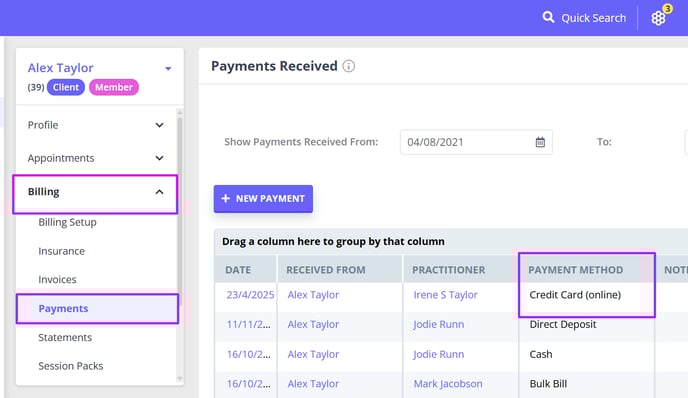Click the Mark Jacobson practitioner link

(448, 384)
